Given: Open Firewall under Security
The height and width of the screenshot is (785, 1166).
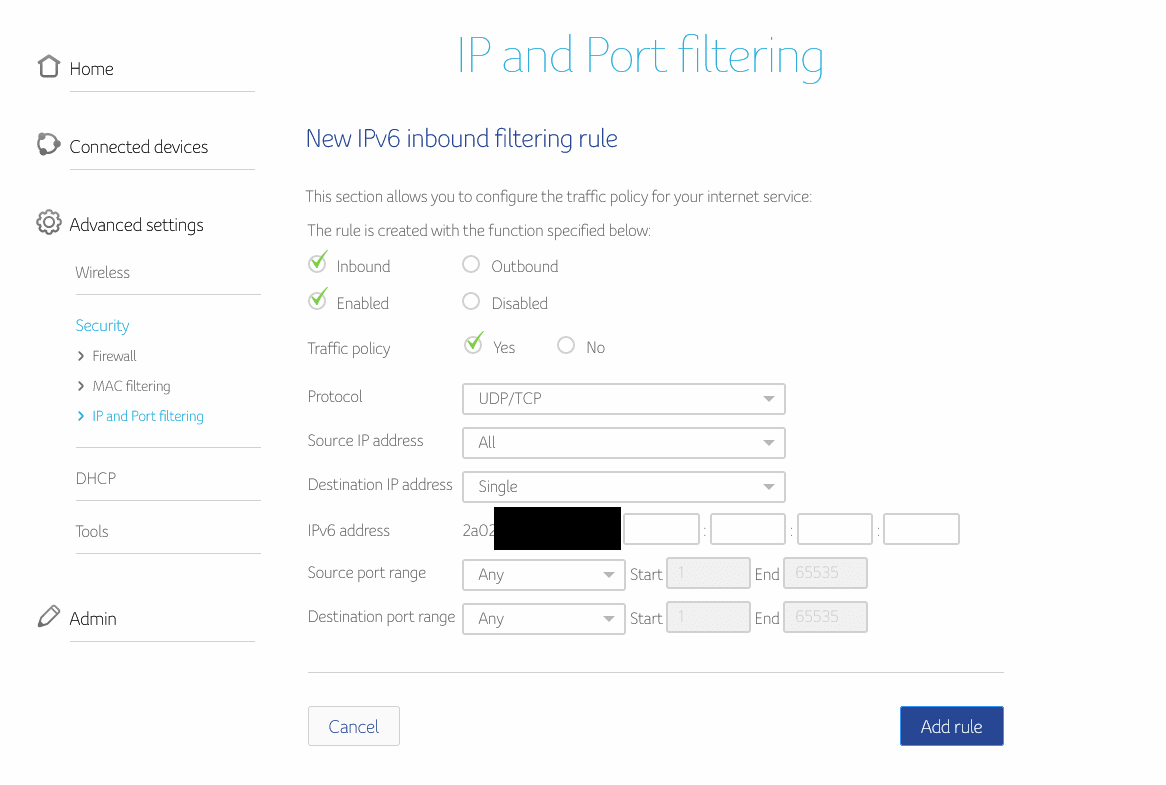Looking at the screenshot, I should click(x=114, y=356).
